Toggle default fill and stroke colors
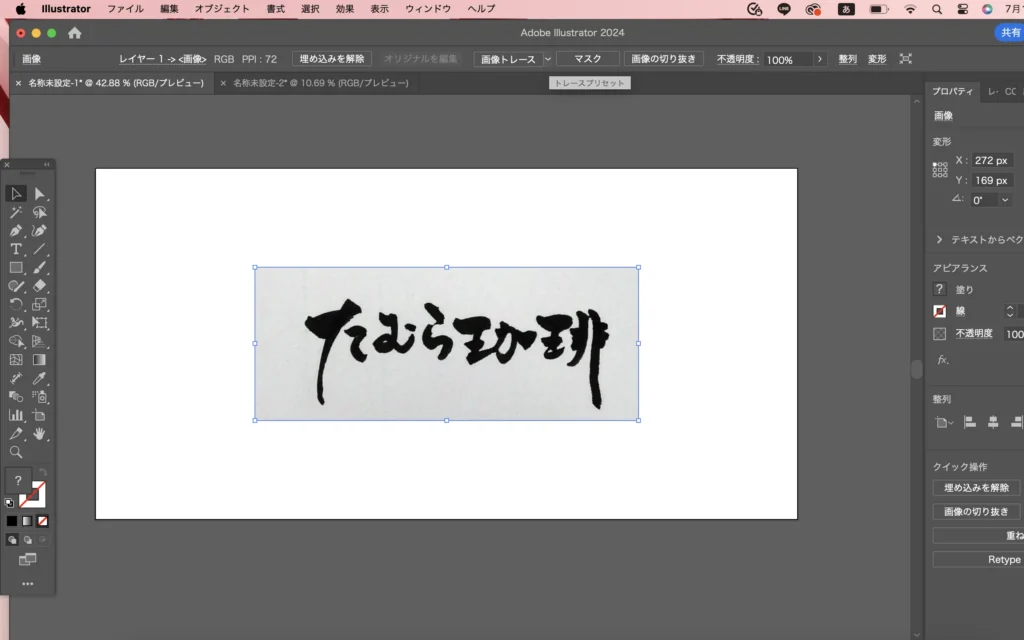 10,502
